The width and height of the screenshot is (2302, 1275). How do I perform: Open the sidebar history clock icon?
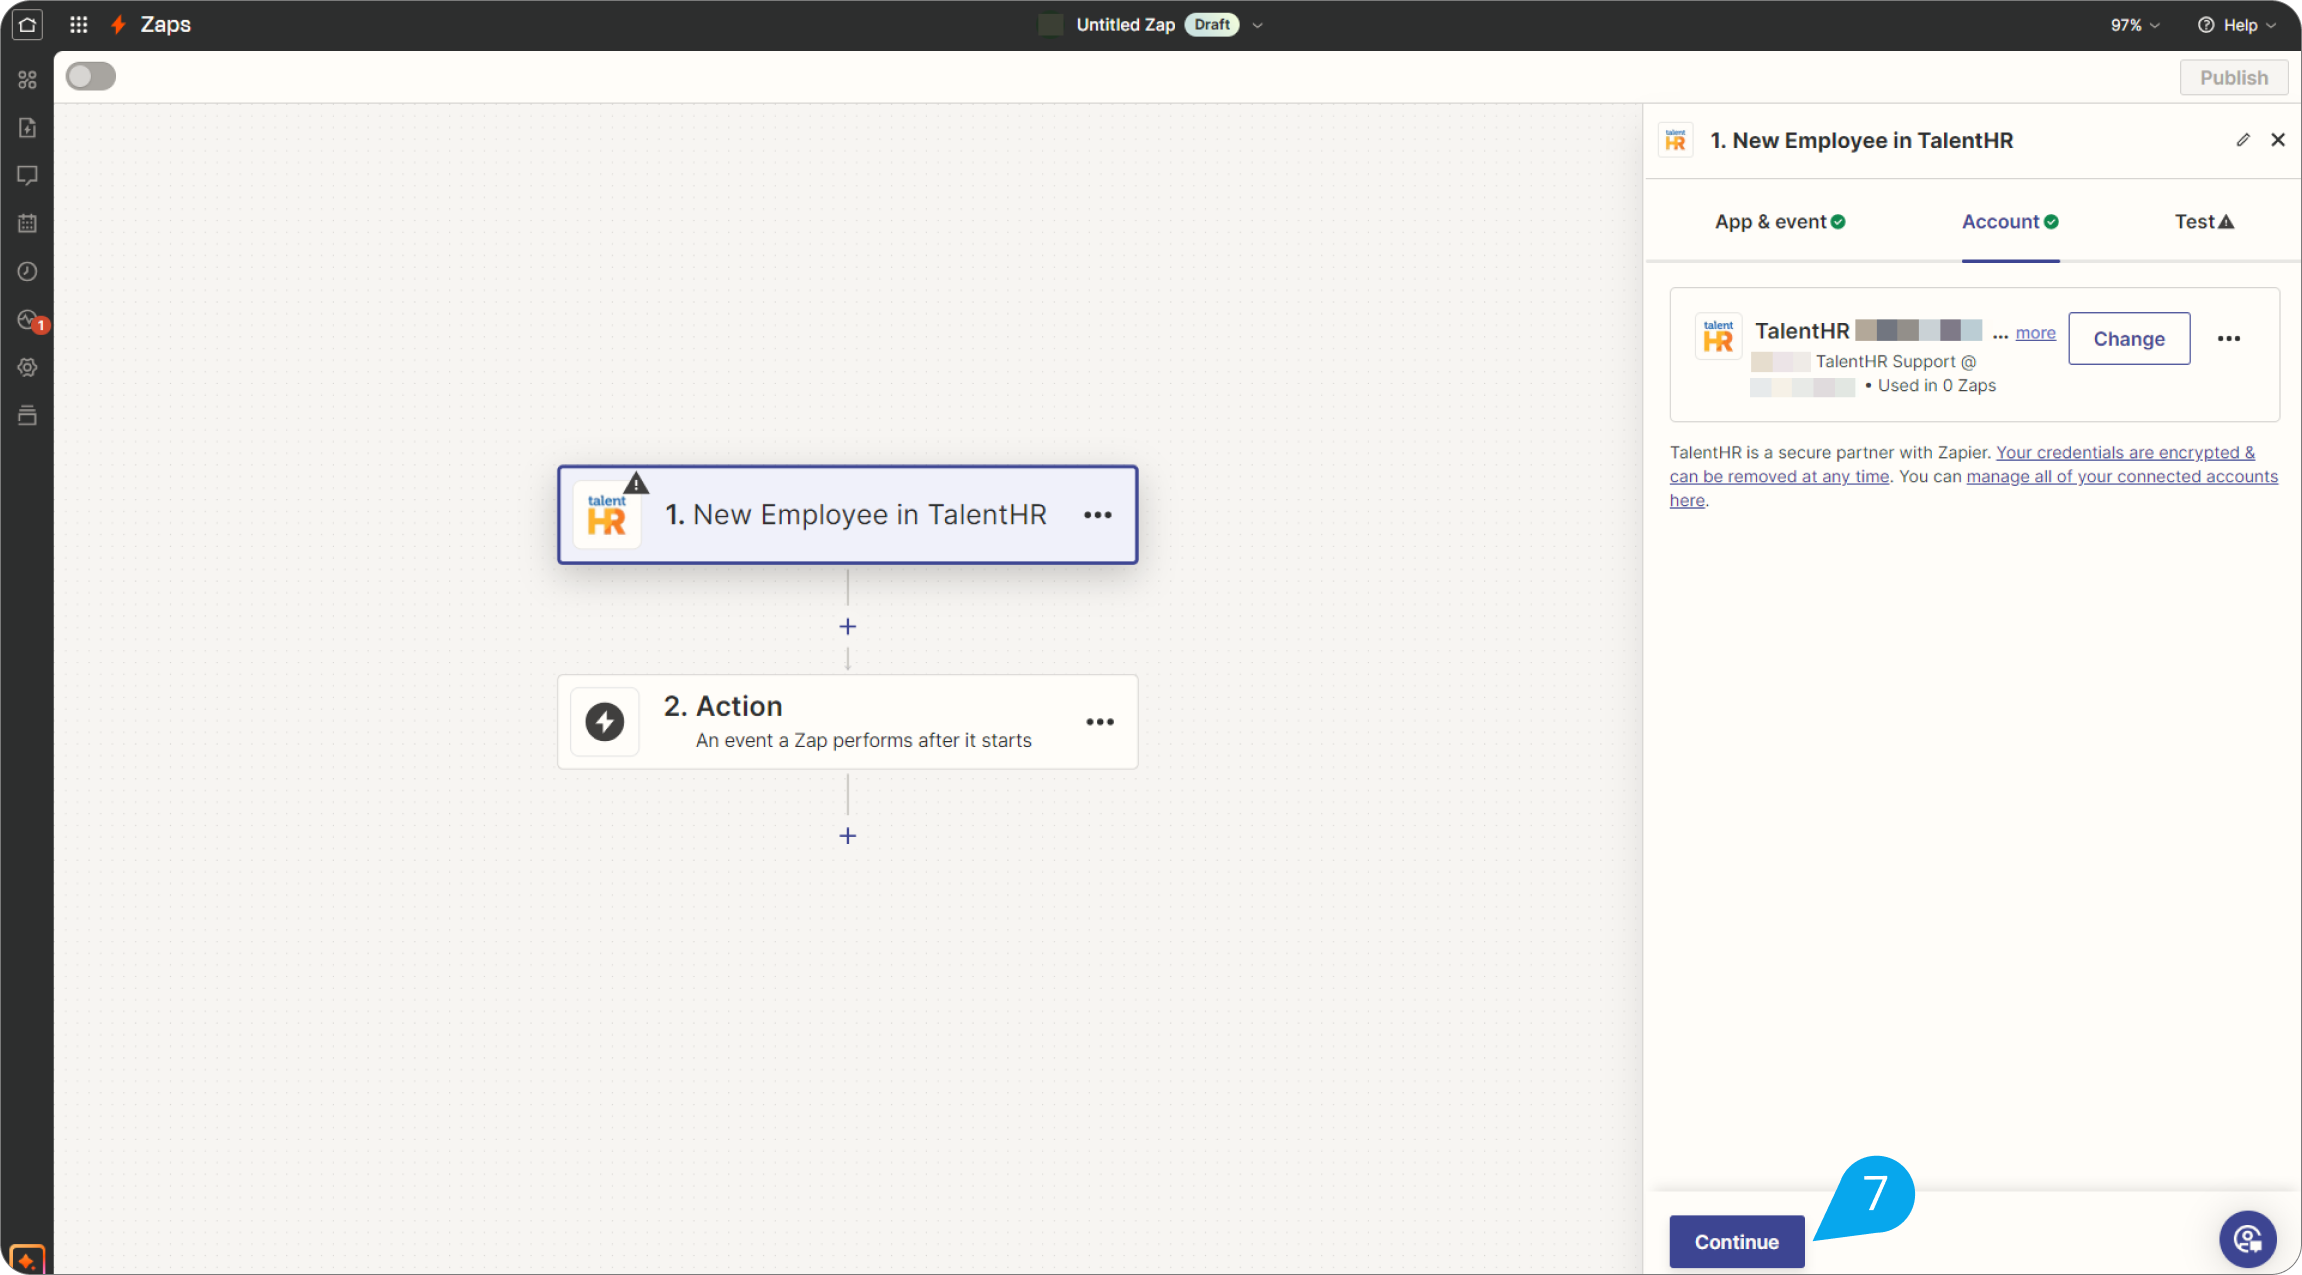pos(27,271)
